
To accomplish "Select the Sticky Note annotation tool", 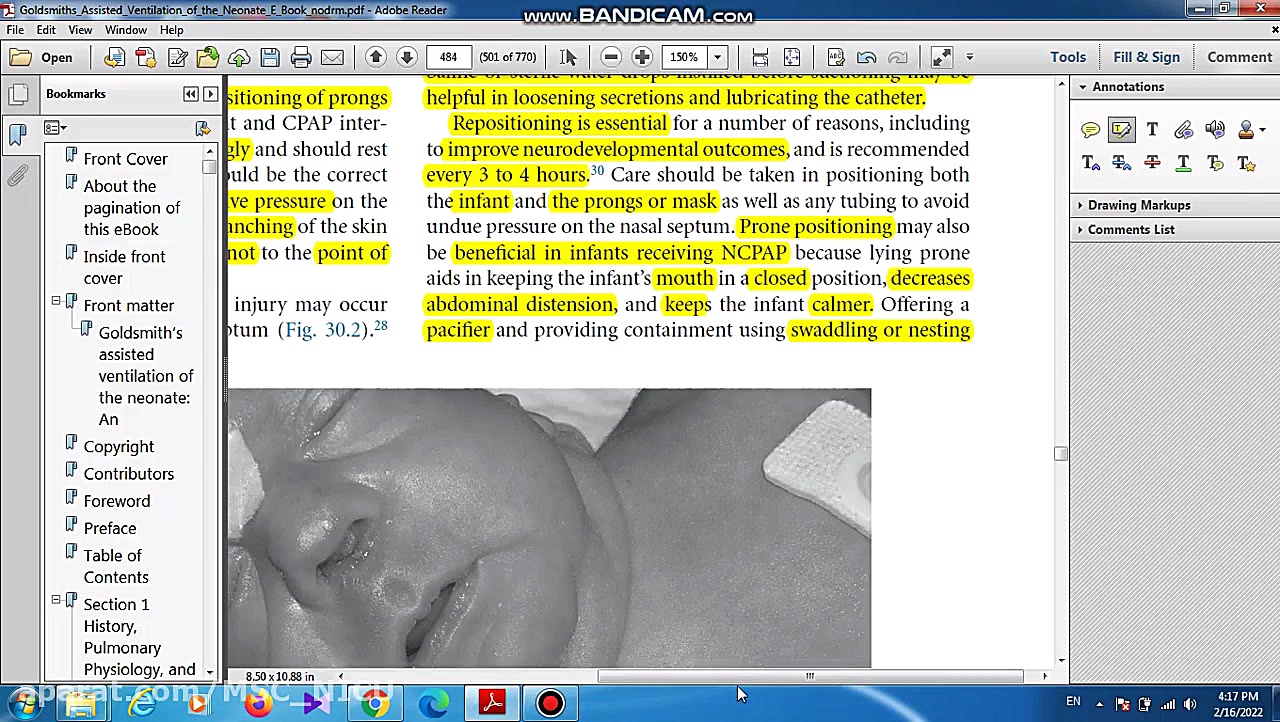I will point(1090,130).
